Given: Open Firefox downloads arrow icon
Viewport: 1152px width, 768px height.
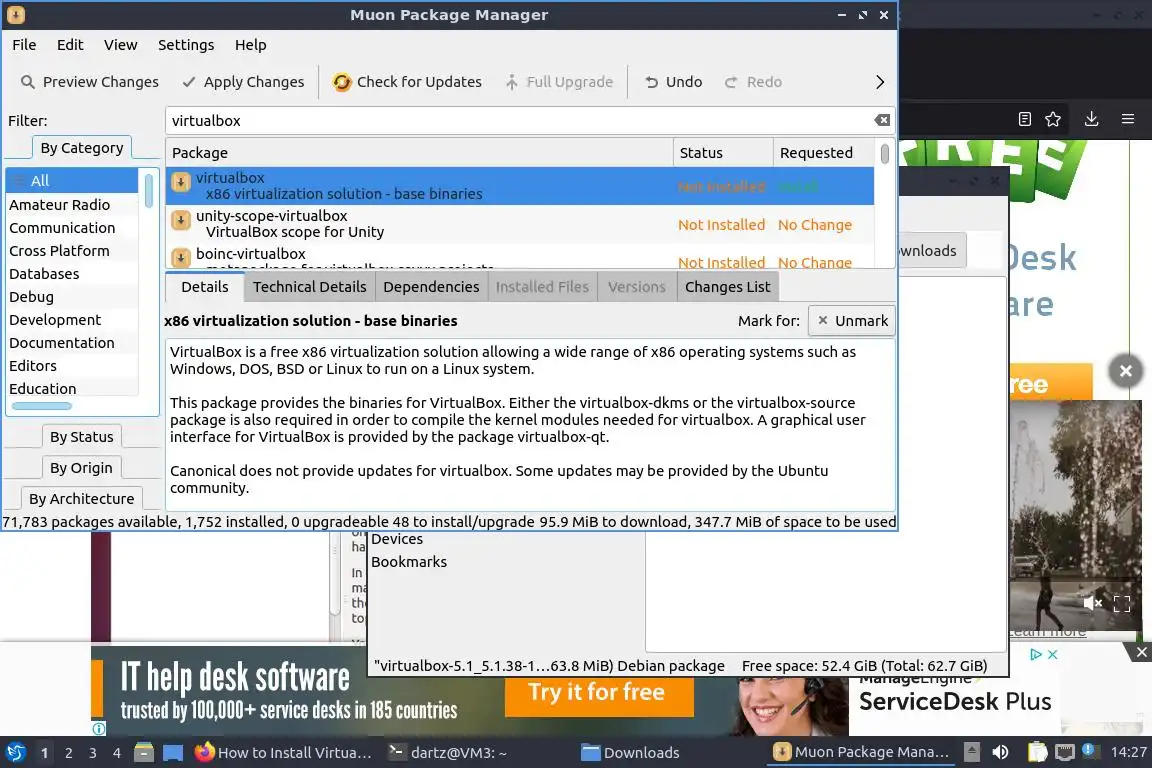Looking at the screenshot, I should point(1092,119).
